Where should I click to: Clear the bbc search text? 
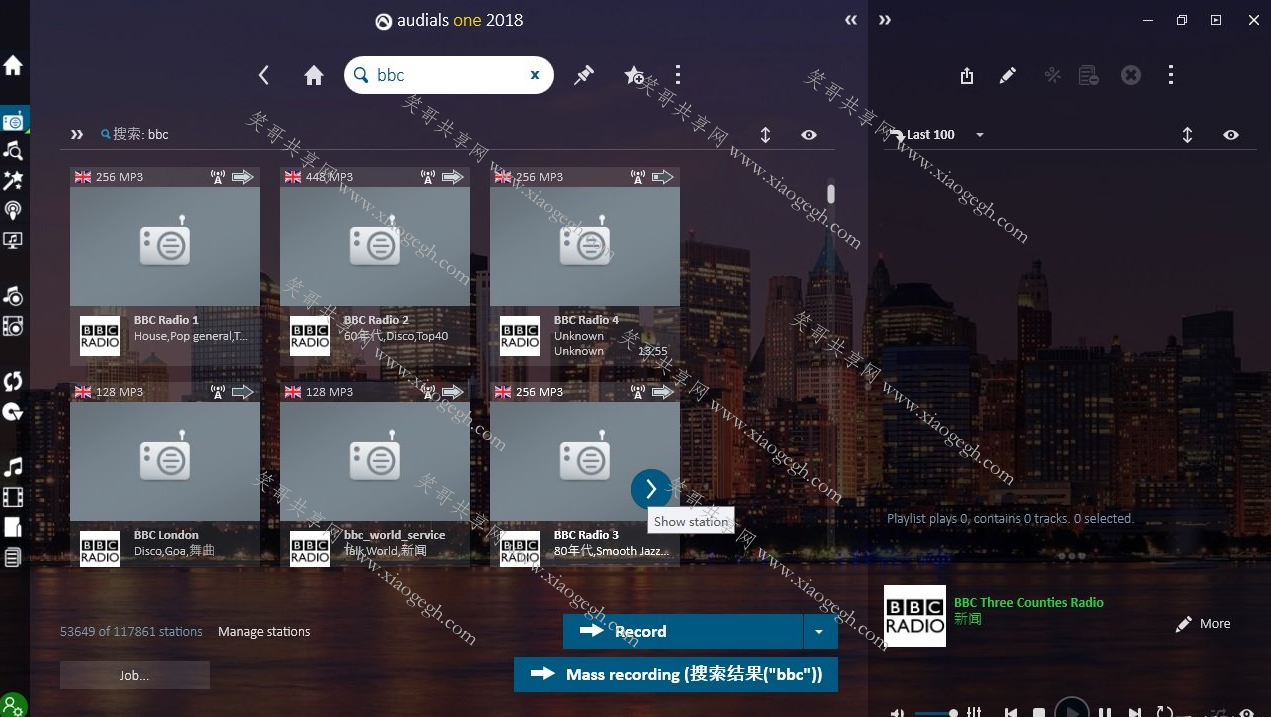(x=535, y=75)
